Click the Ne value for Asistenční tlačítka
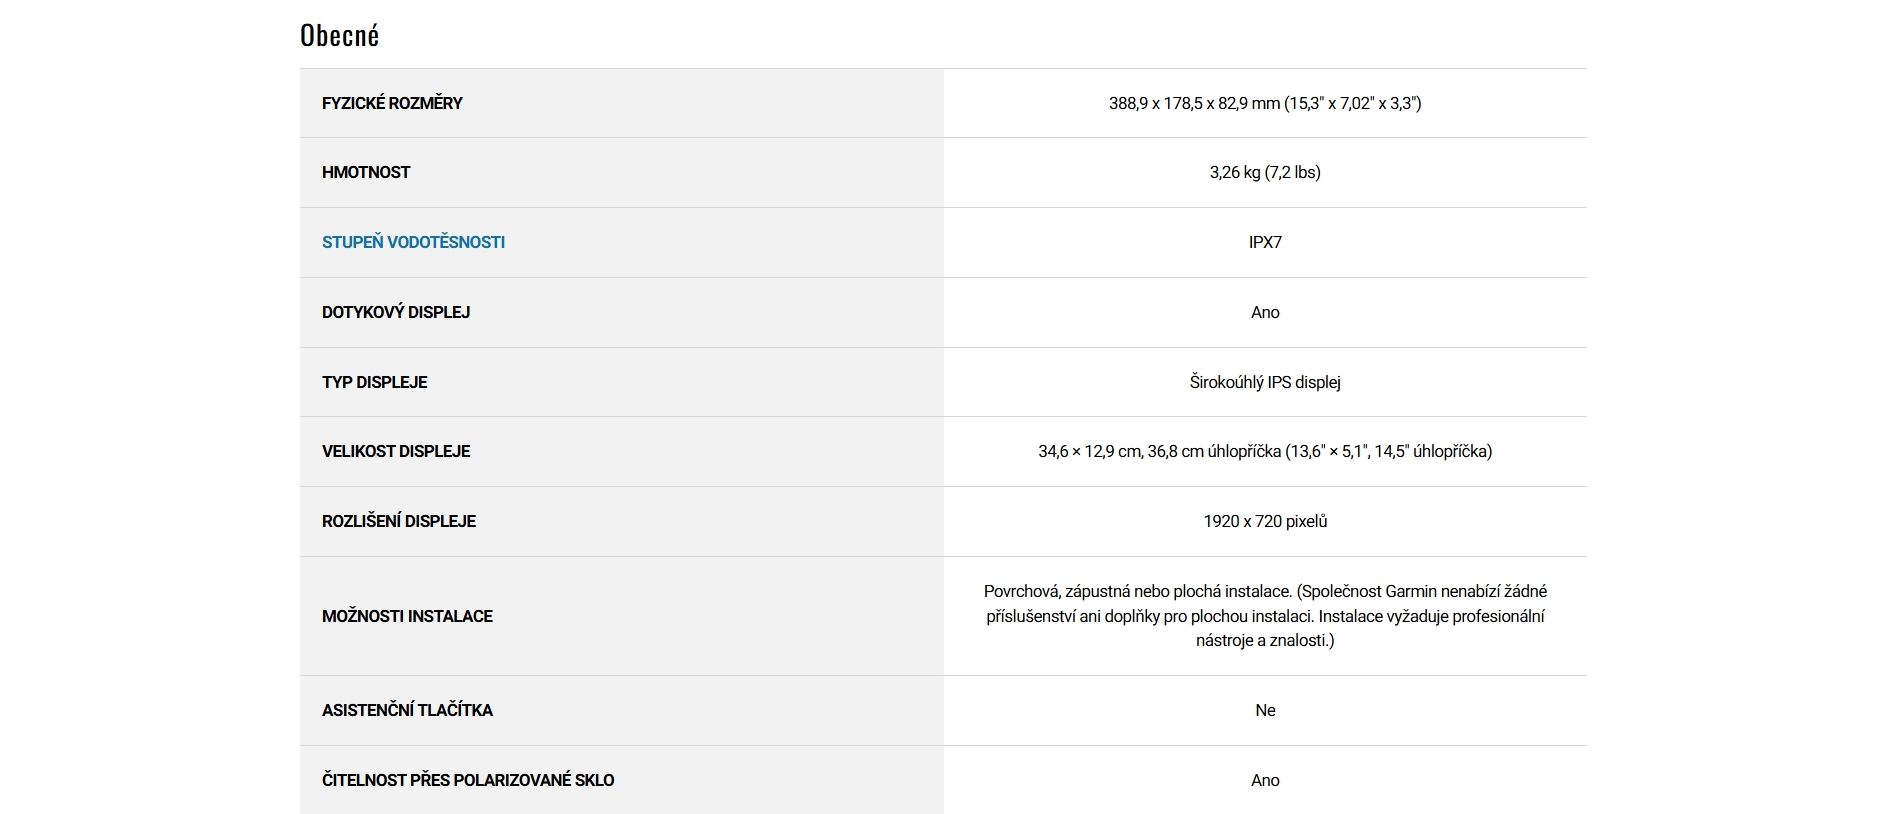 point(1265,710)
